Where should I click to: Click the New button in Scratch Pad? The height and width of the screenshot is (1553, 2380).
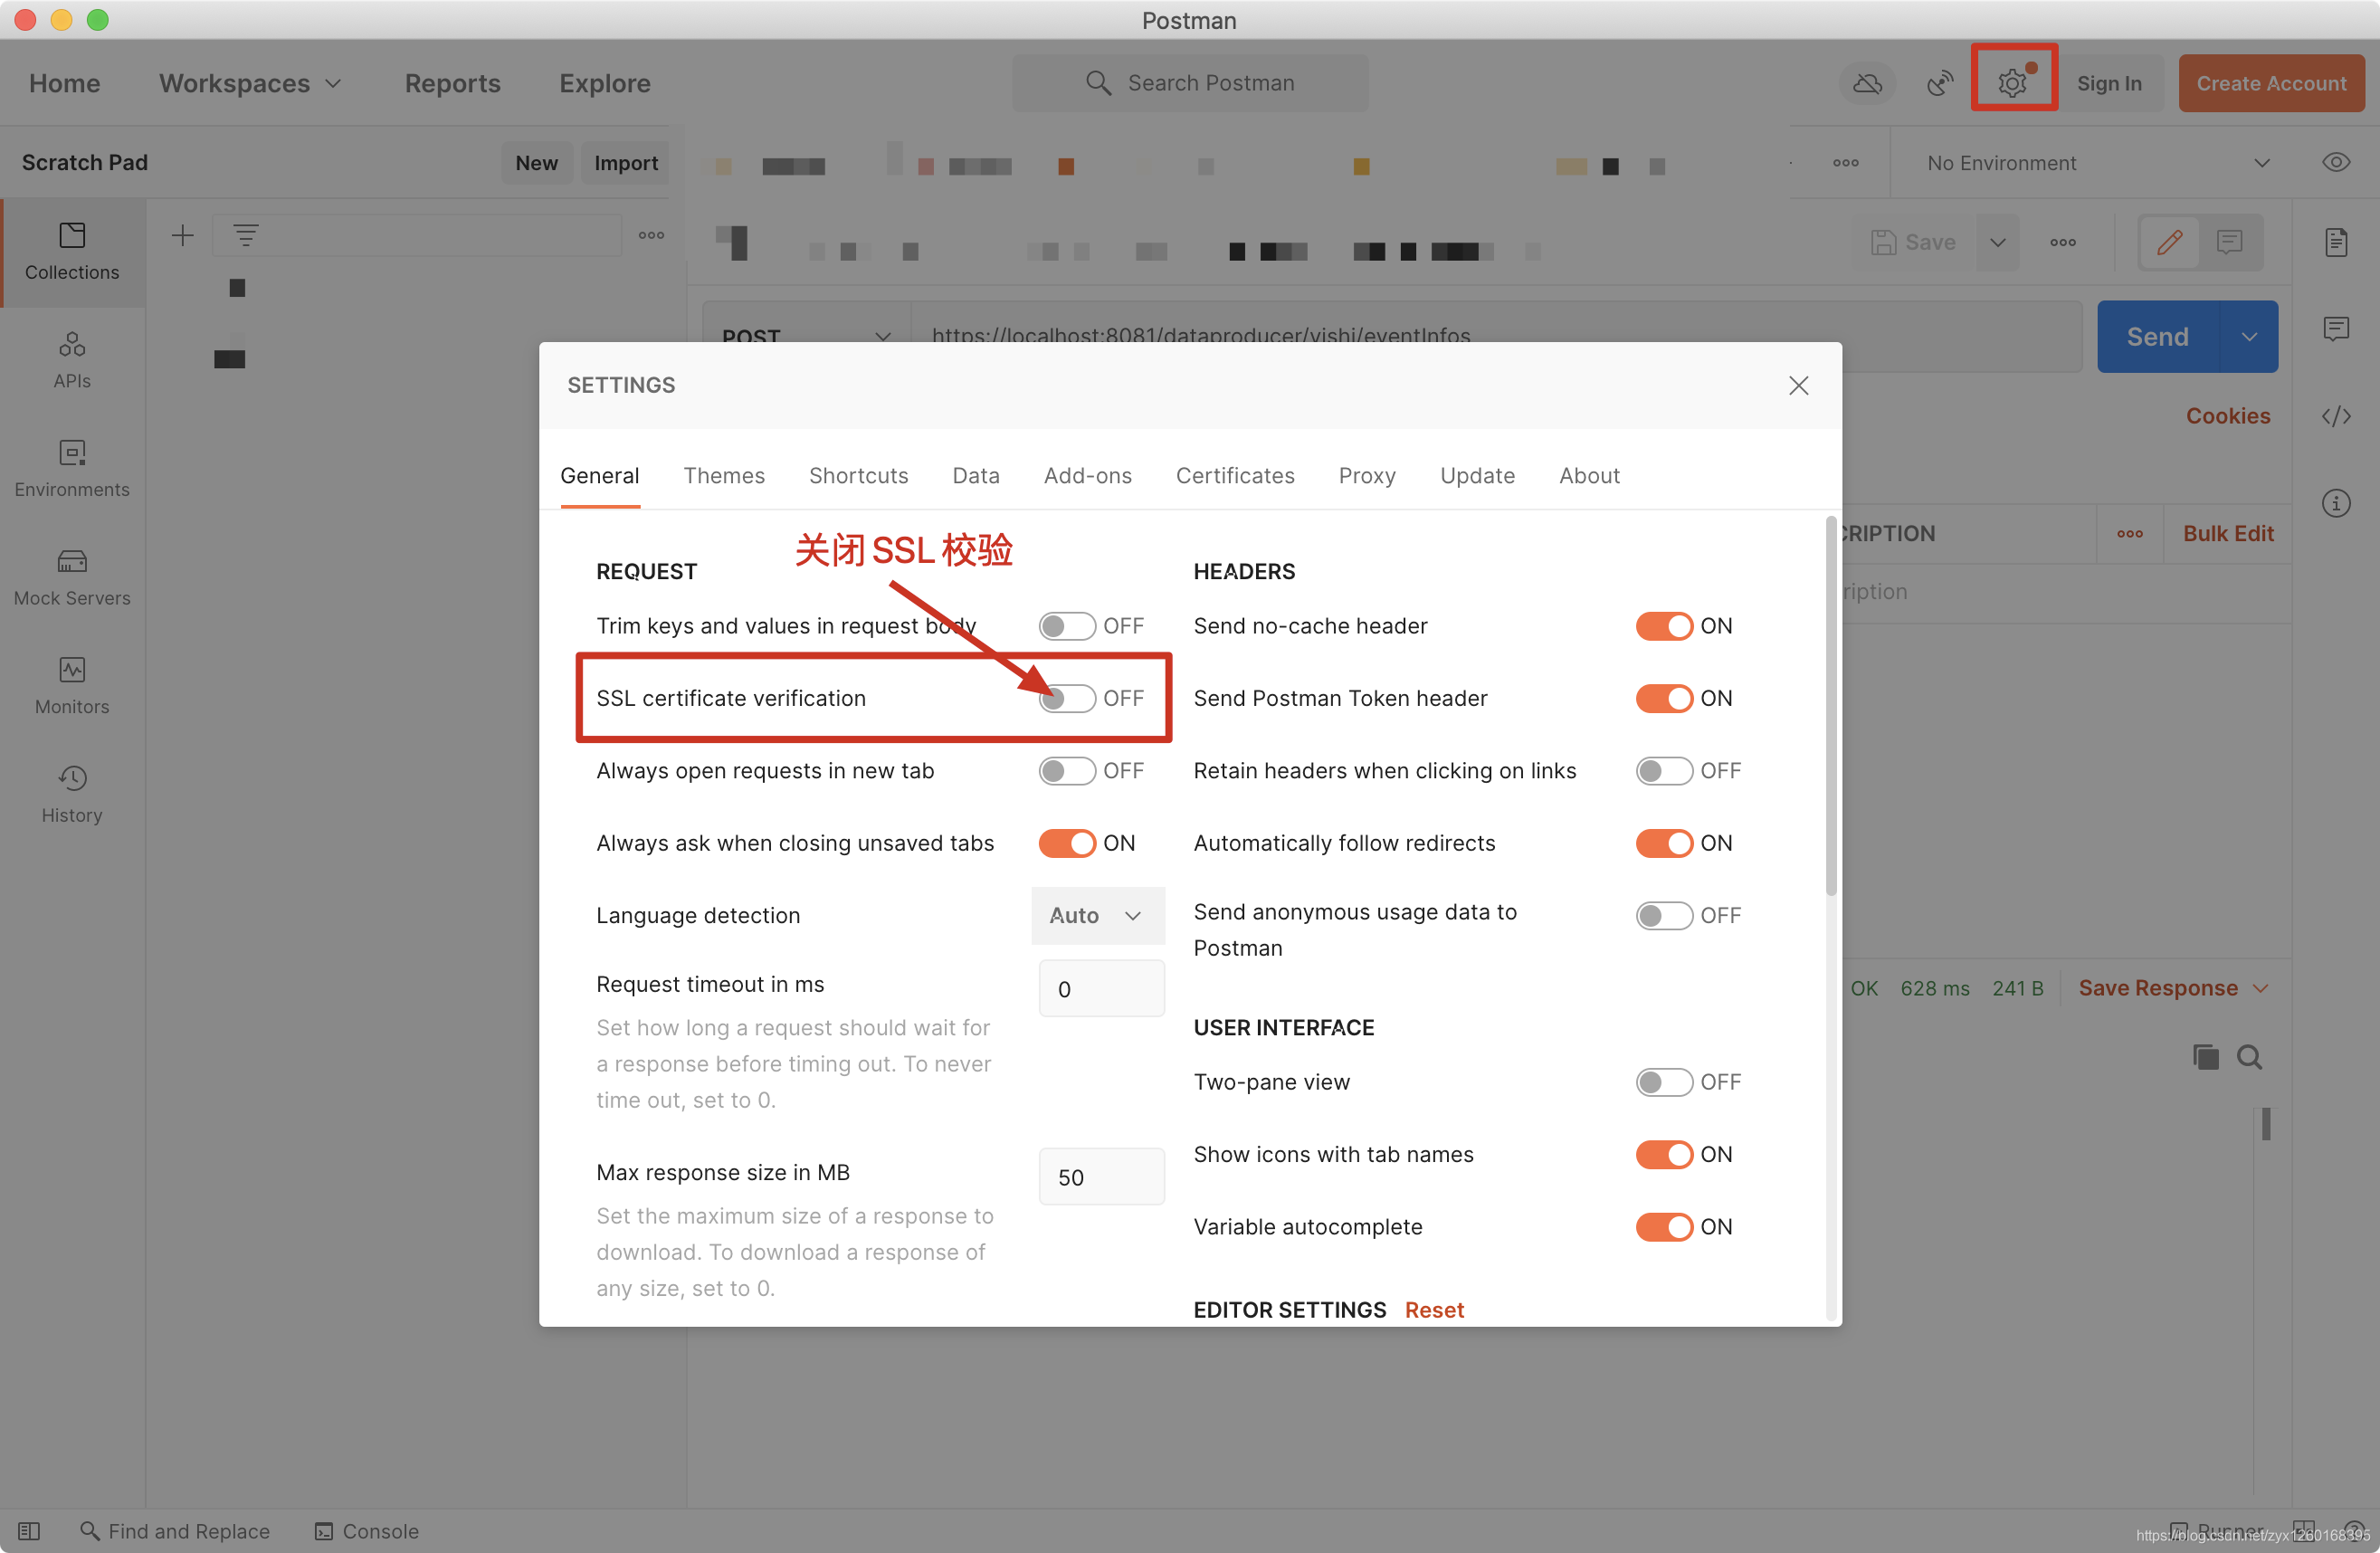coord(536,162)
